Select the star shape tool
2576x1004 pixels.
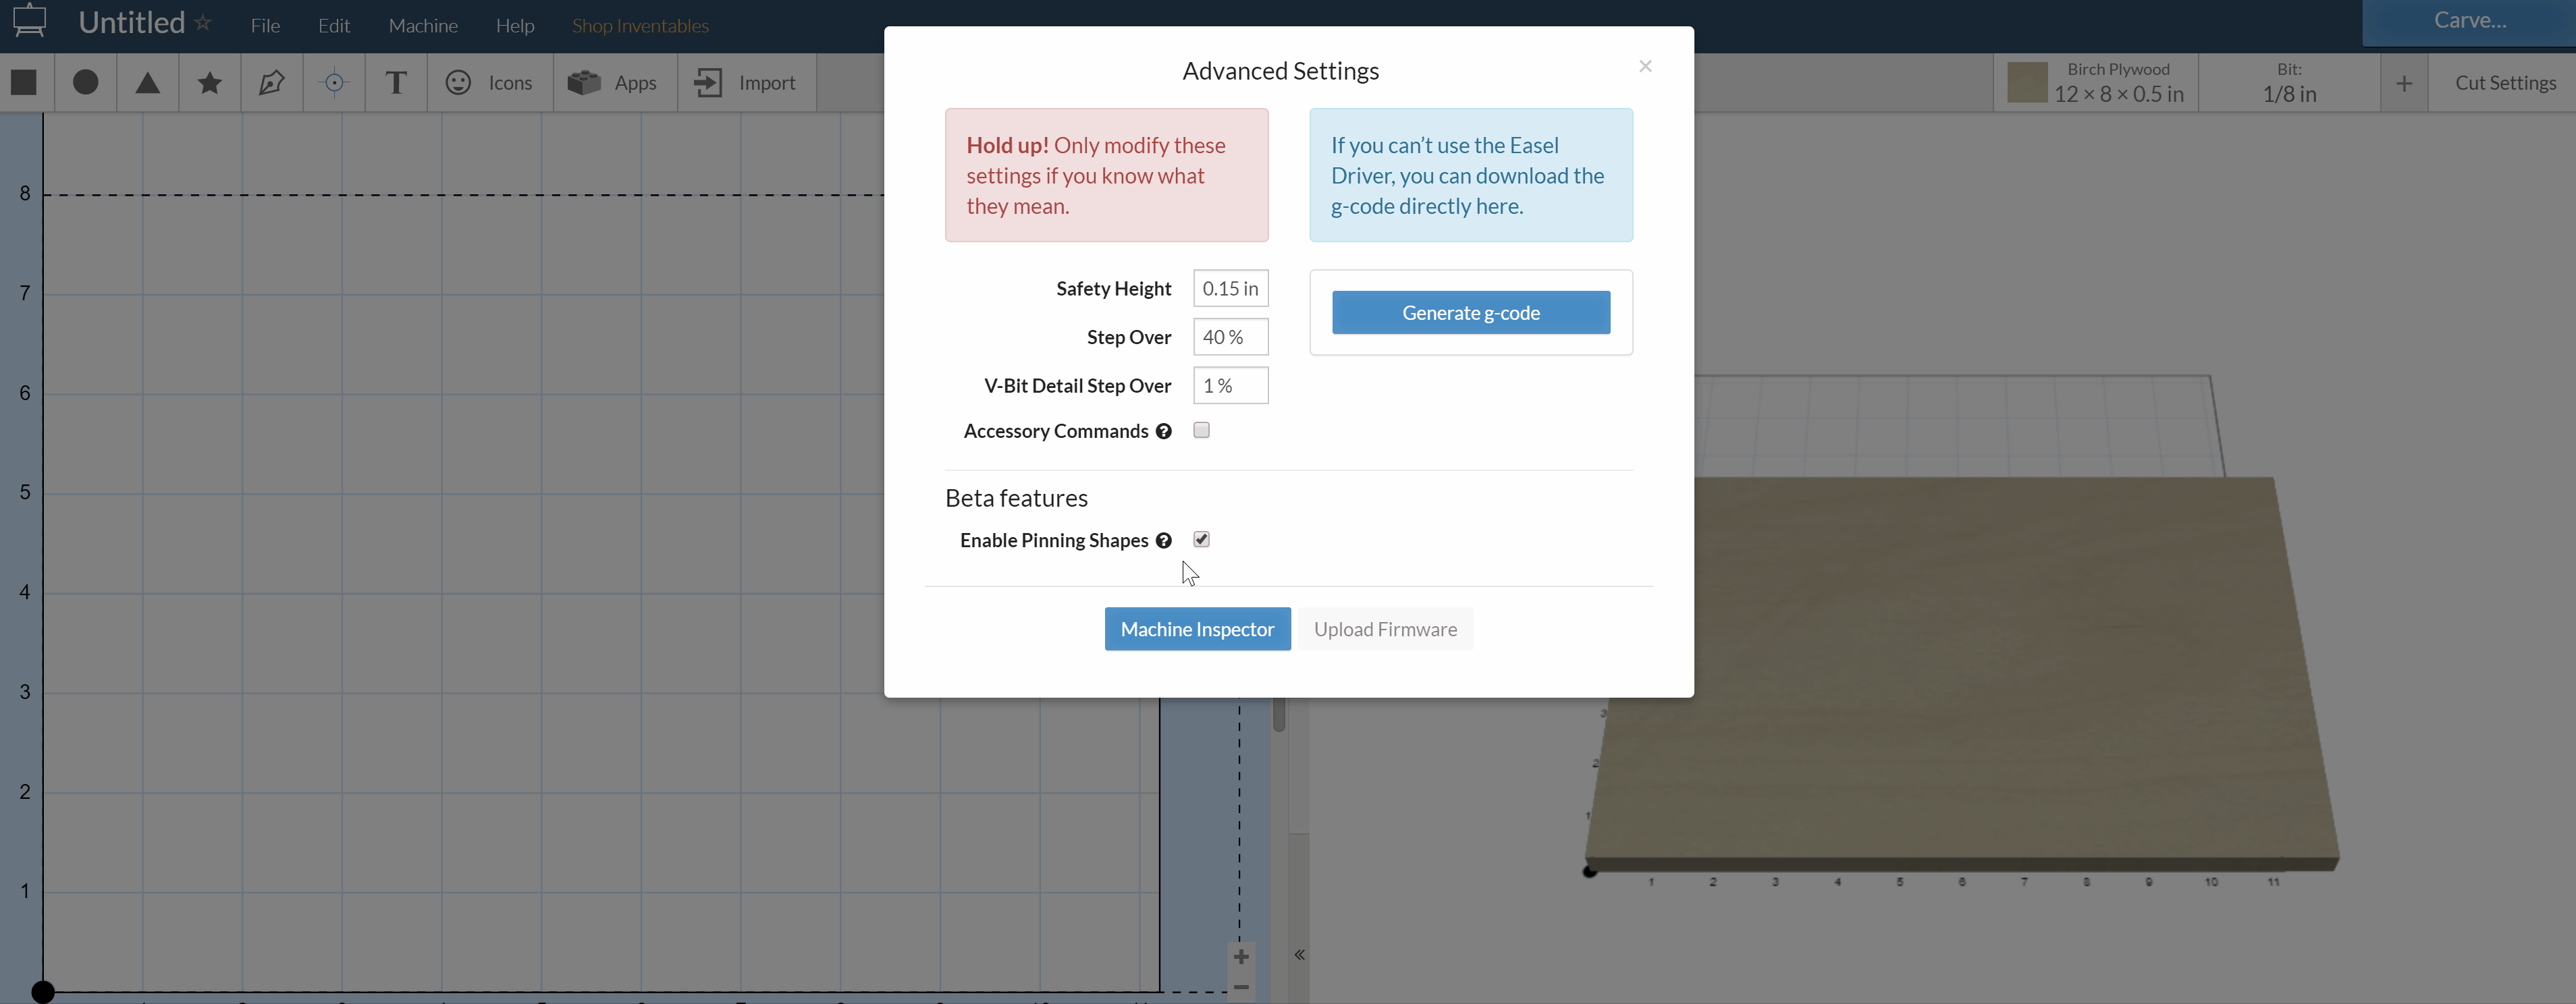click(x=210, y=83)
